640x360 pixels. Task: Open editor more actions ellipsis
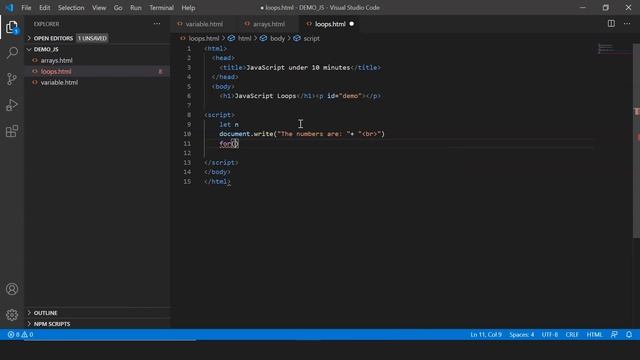coord(627,24)
